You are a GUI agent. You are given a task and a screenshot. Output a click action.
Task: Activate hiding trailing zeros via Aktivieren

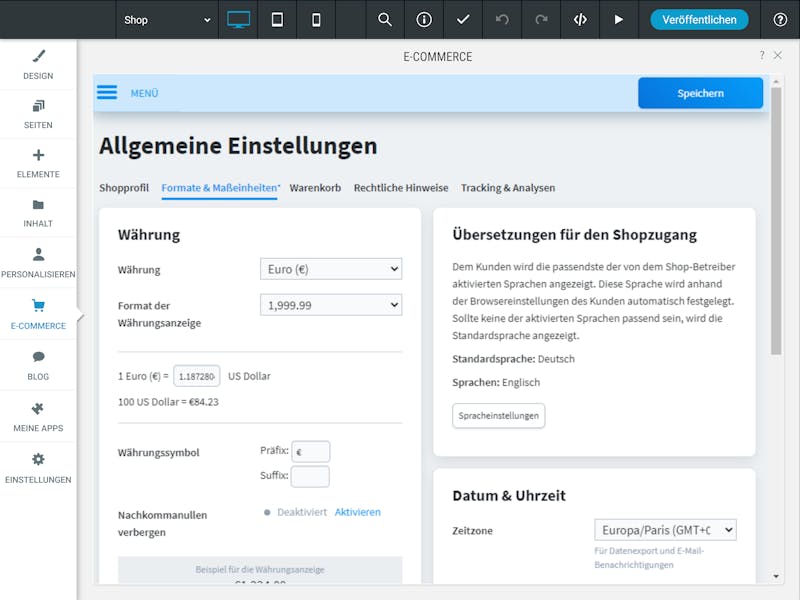click(357, 512)
